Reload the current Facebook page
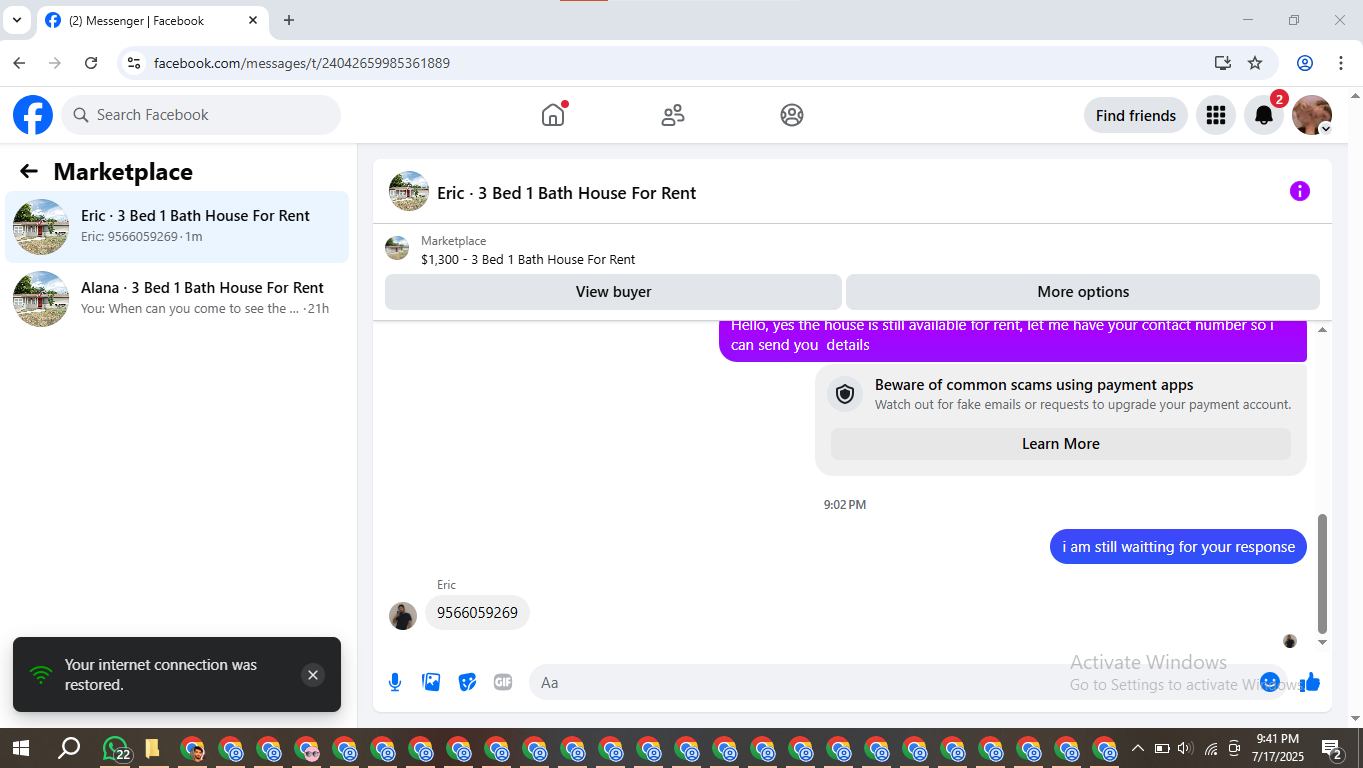This screenshot has height=768, width=1363. (x=91, y=63)
